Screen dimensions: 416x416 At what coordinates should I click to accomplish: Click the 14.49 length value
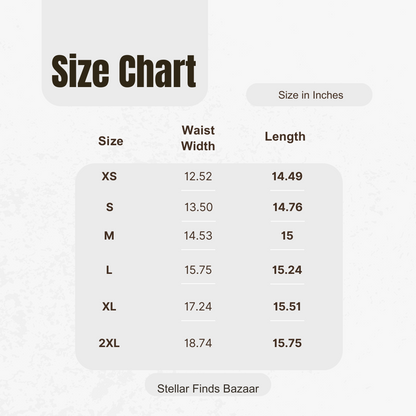coord(287,176)
